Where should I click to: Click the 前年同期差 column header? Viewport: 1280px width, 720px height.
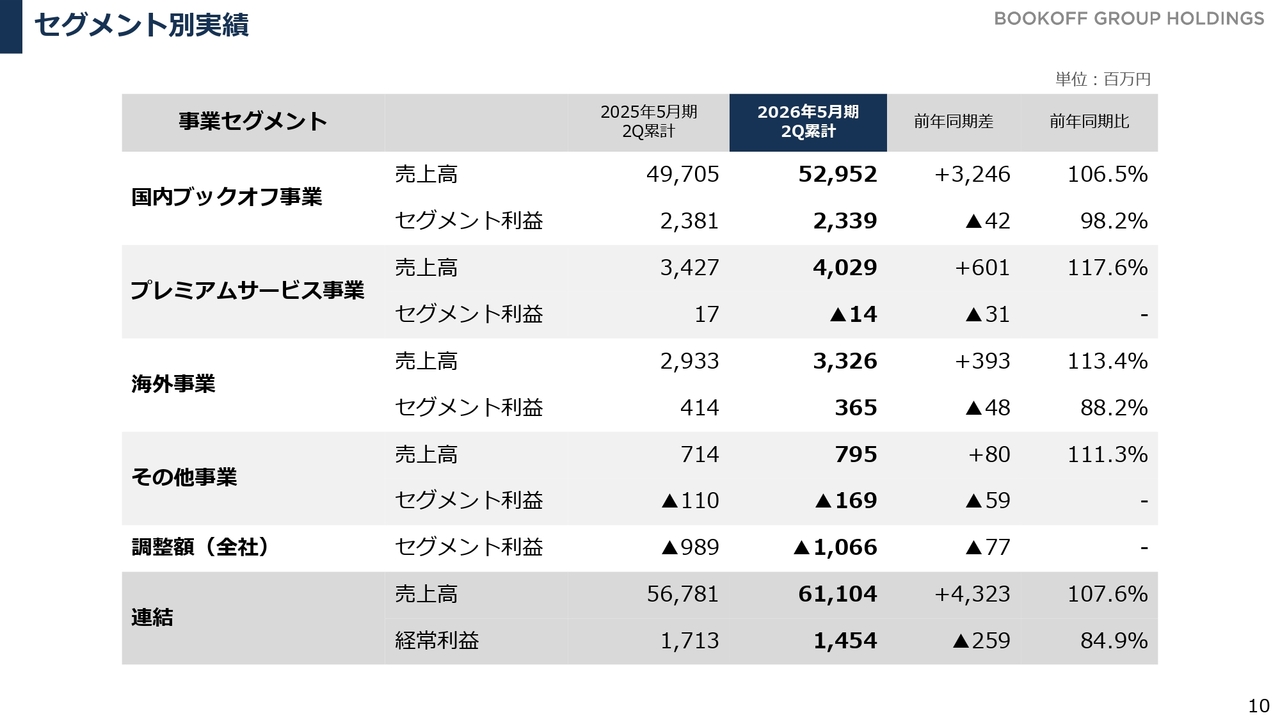point(953,122)
